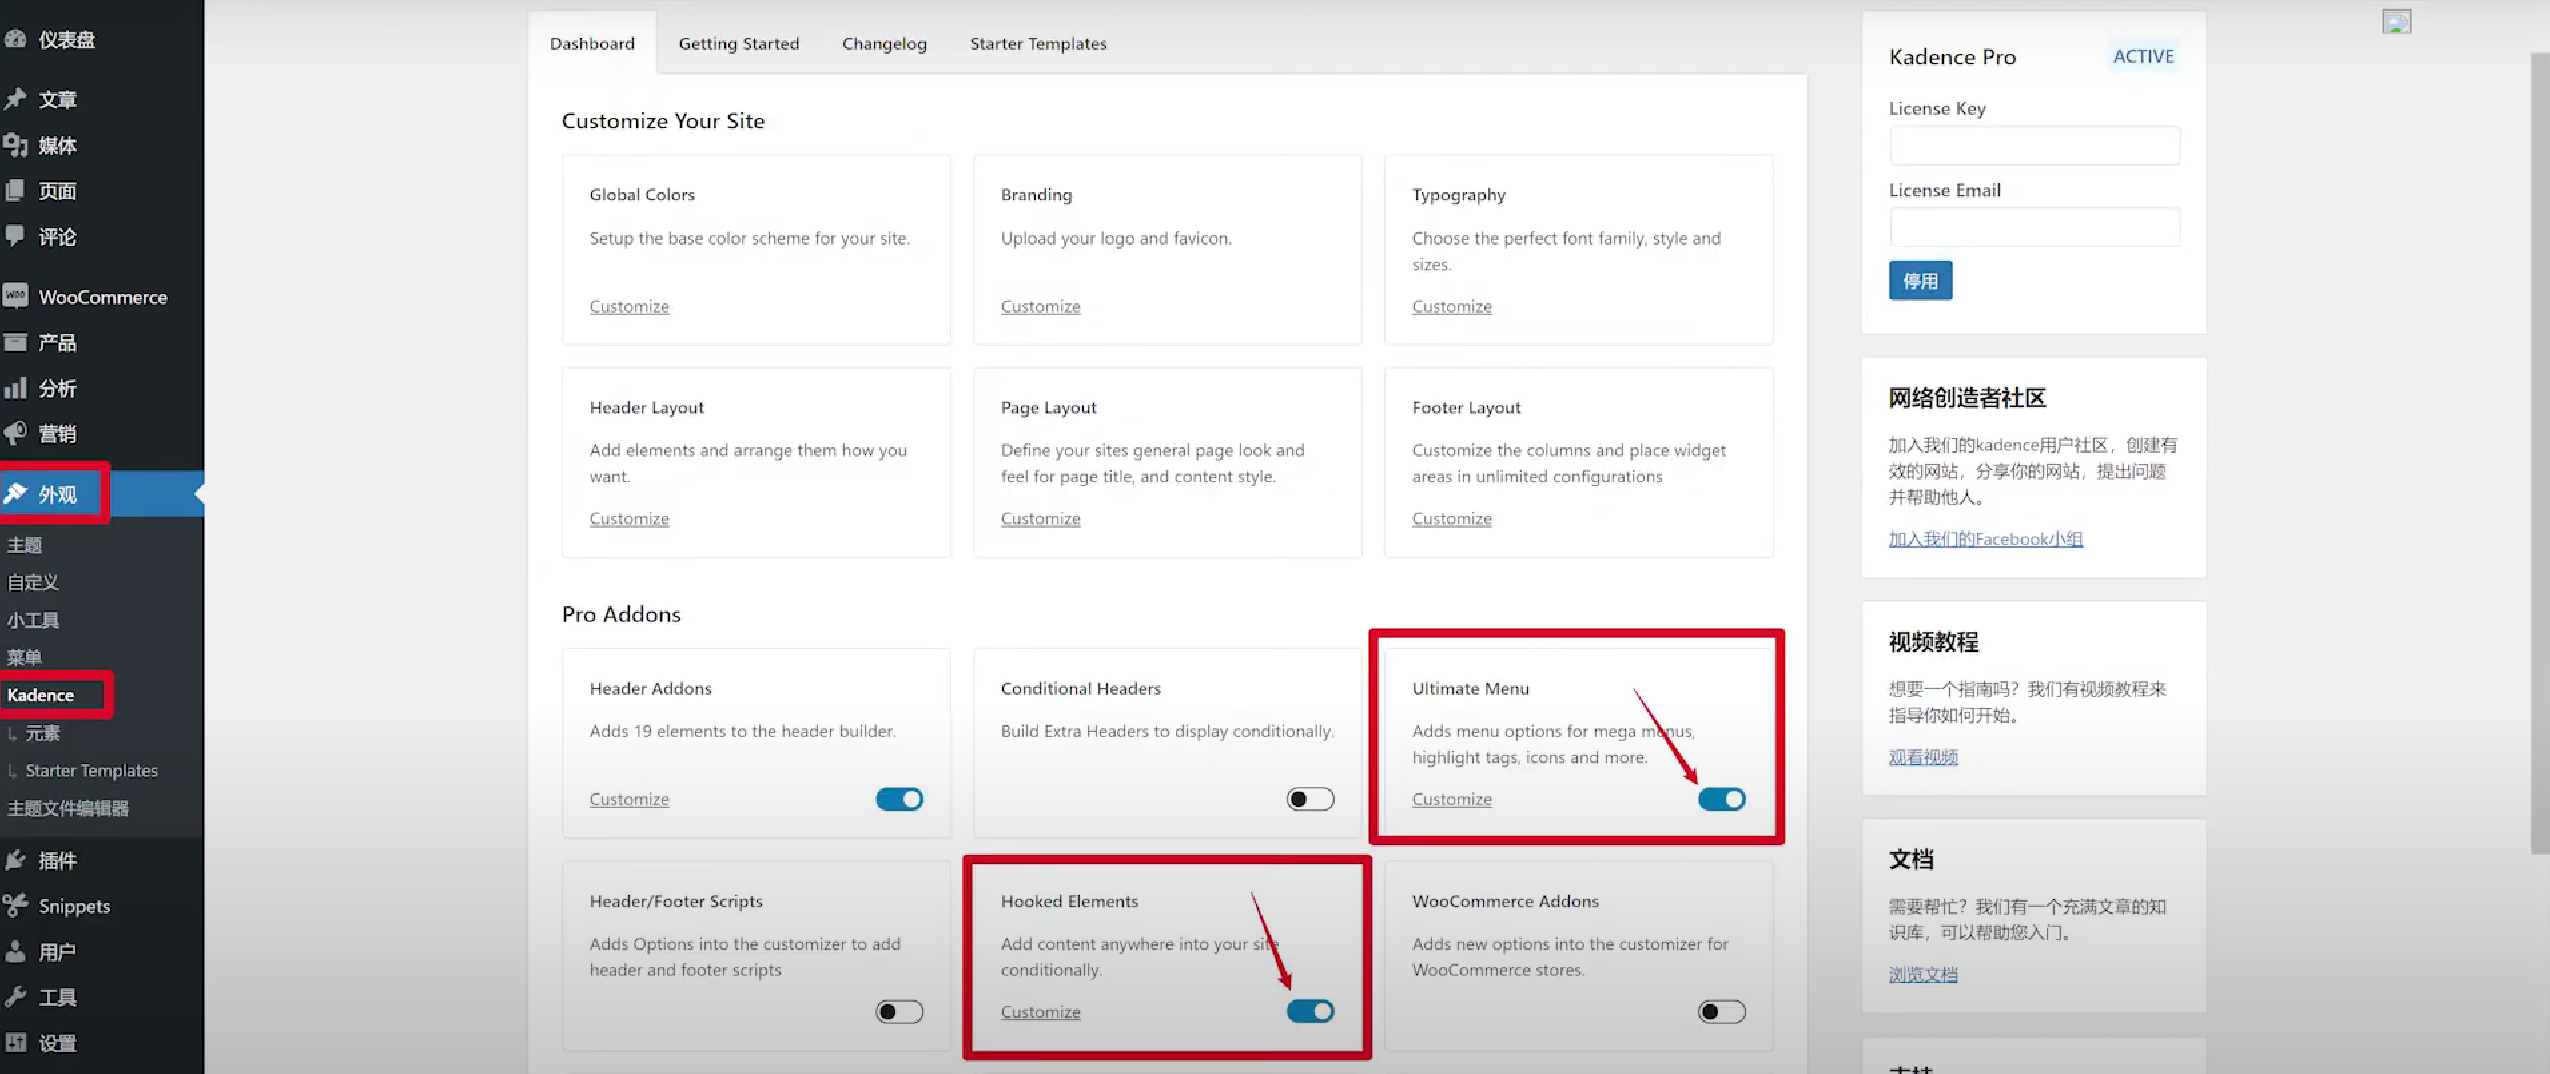The image size is (2550, 1074).
Task: Click the page vertical scrollbar
Action: (x=2539, y=450)
